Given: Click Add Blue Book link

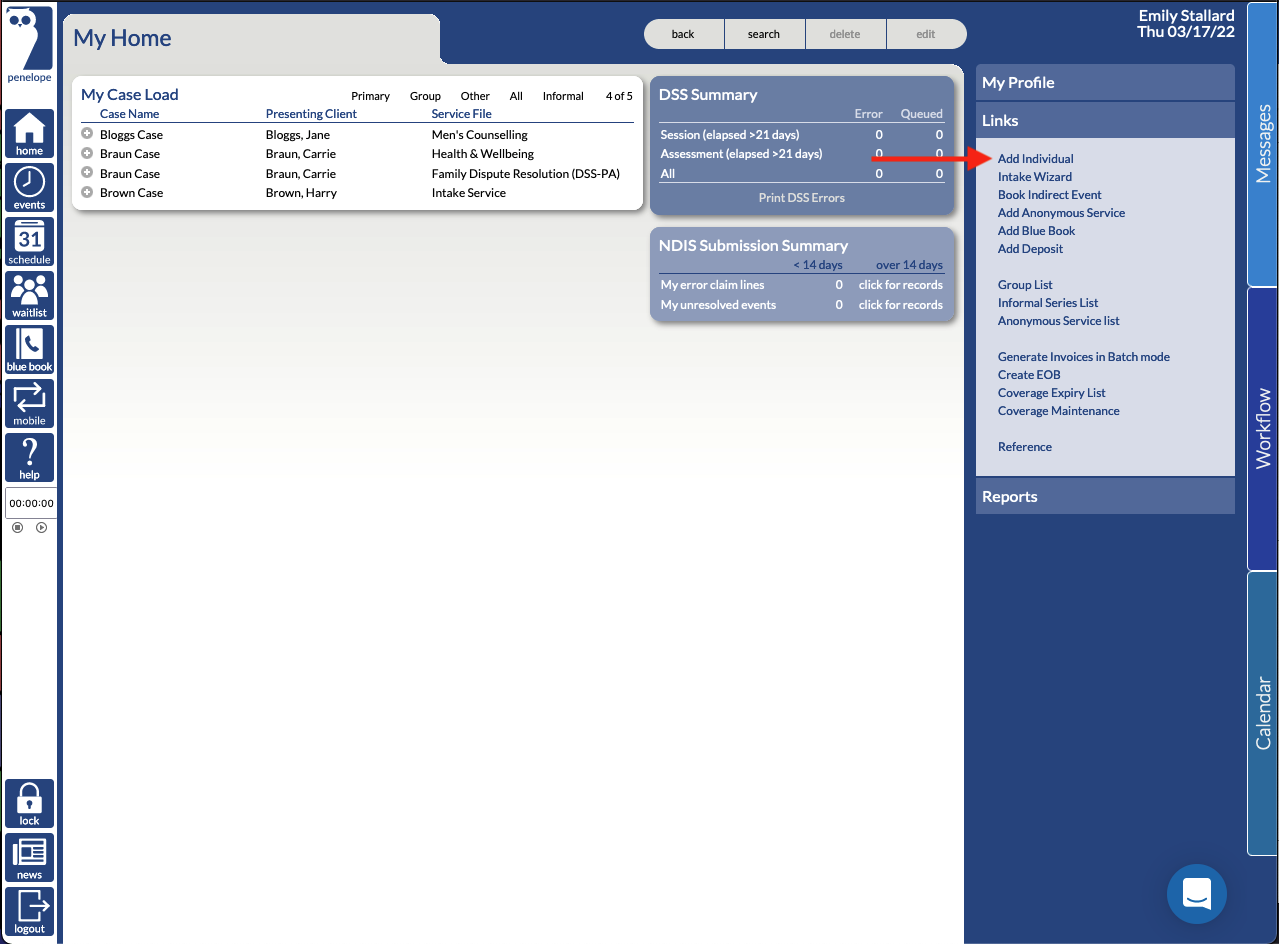Looking at the screenshot, I should tap(1036, 231).
